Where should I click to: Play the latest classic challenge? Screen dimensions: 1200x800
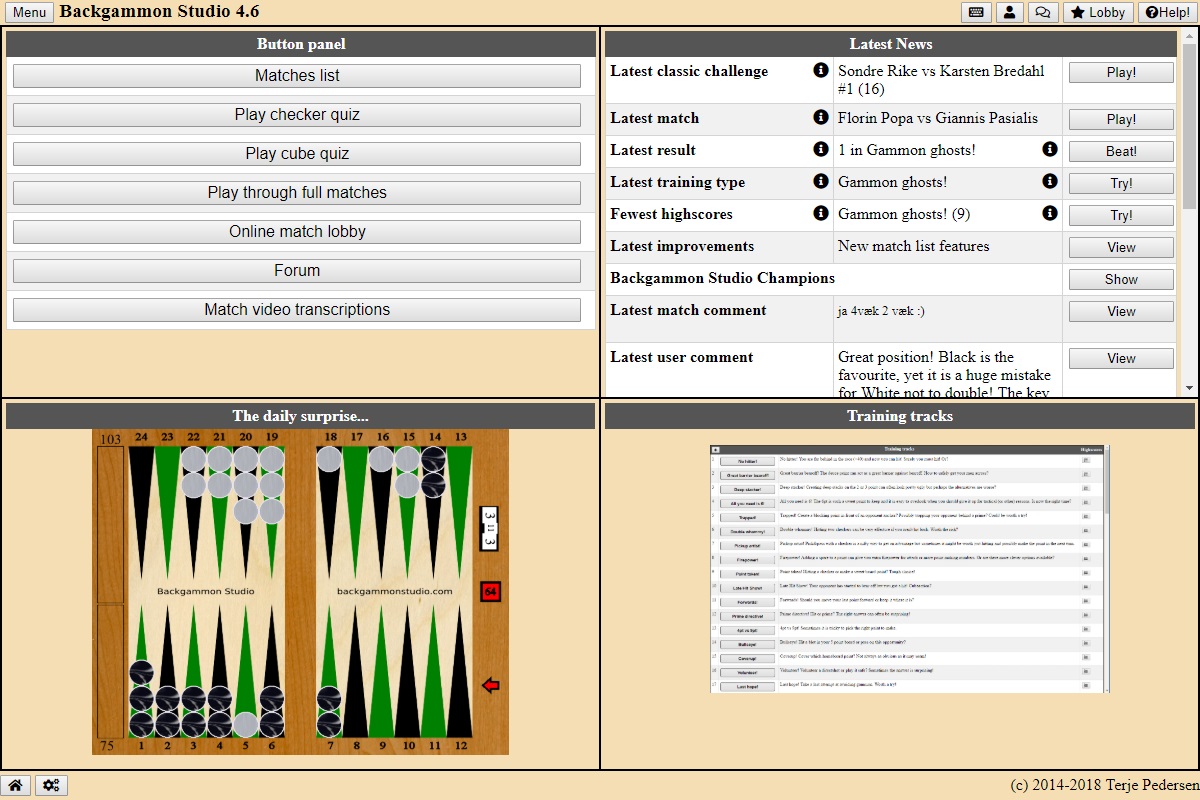(x=1121, y=73)
